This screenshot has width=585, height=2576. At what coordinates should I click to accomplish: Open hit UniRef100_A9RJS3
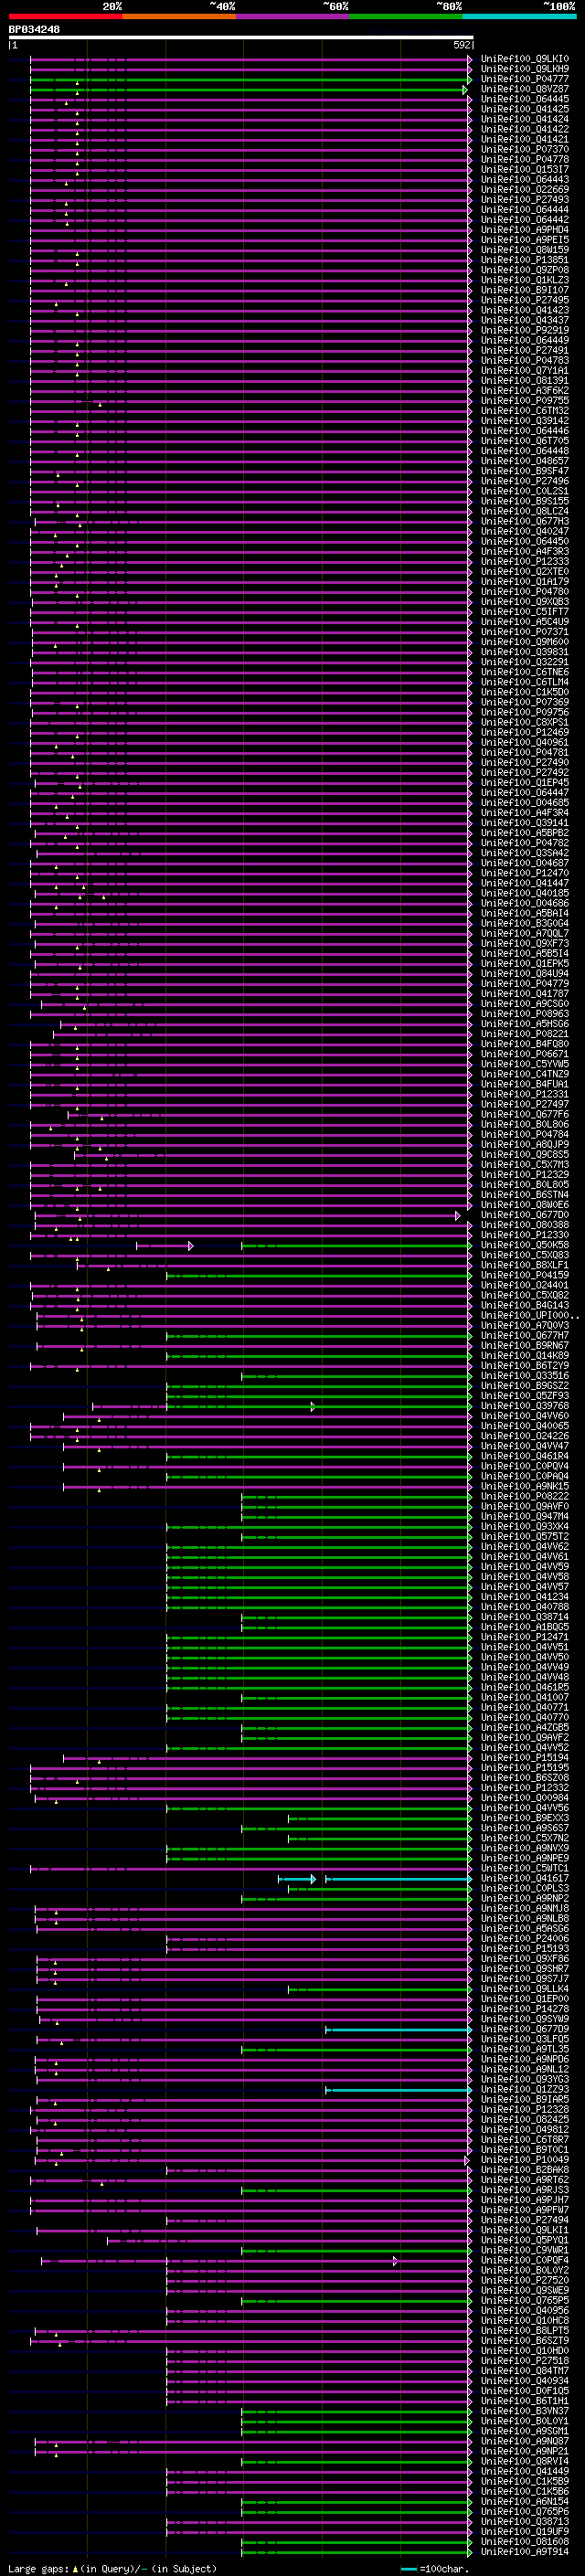pos(525,2191)
